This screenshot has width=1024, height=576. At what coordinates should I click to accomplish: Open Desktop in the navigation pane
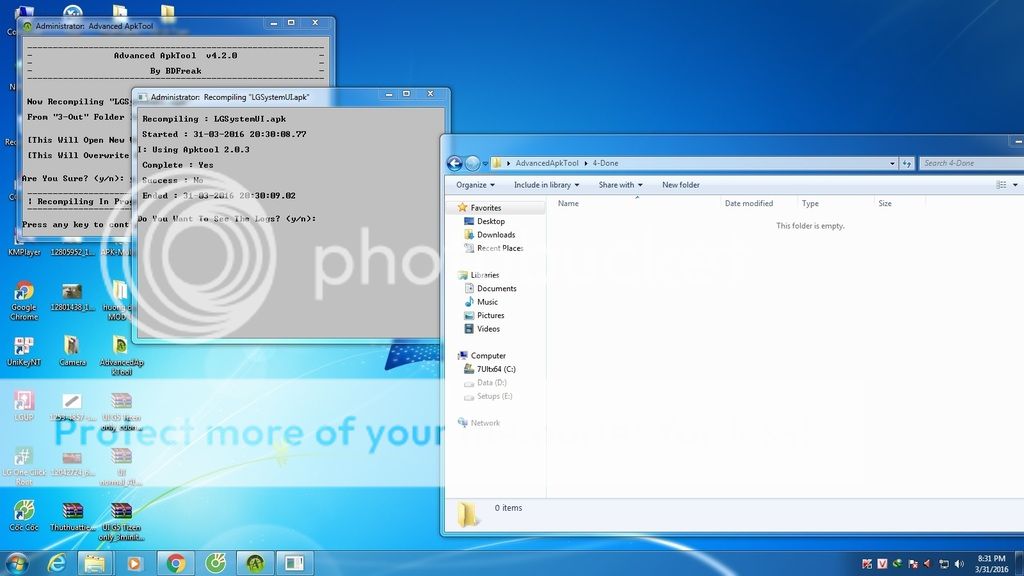[484, 221]
